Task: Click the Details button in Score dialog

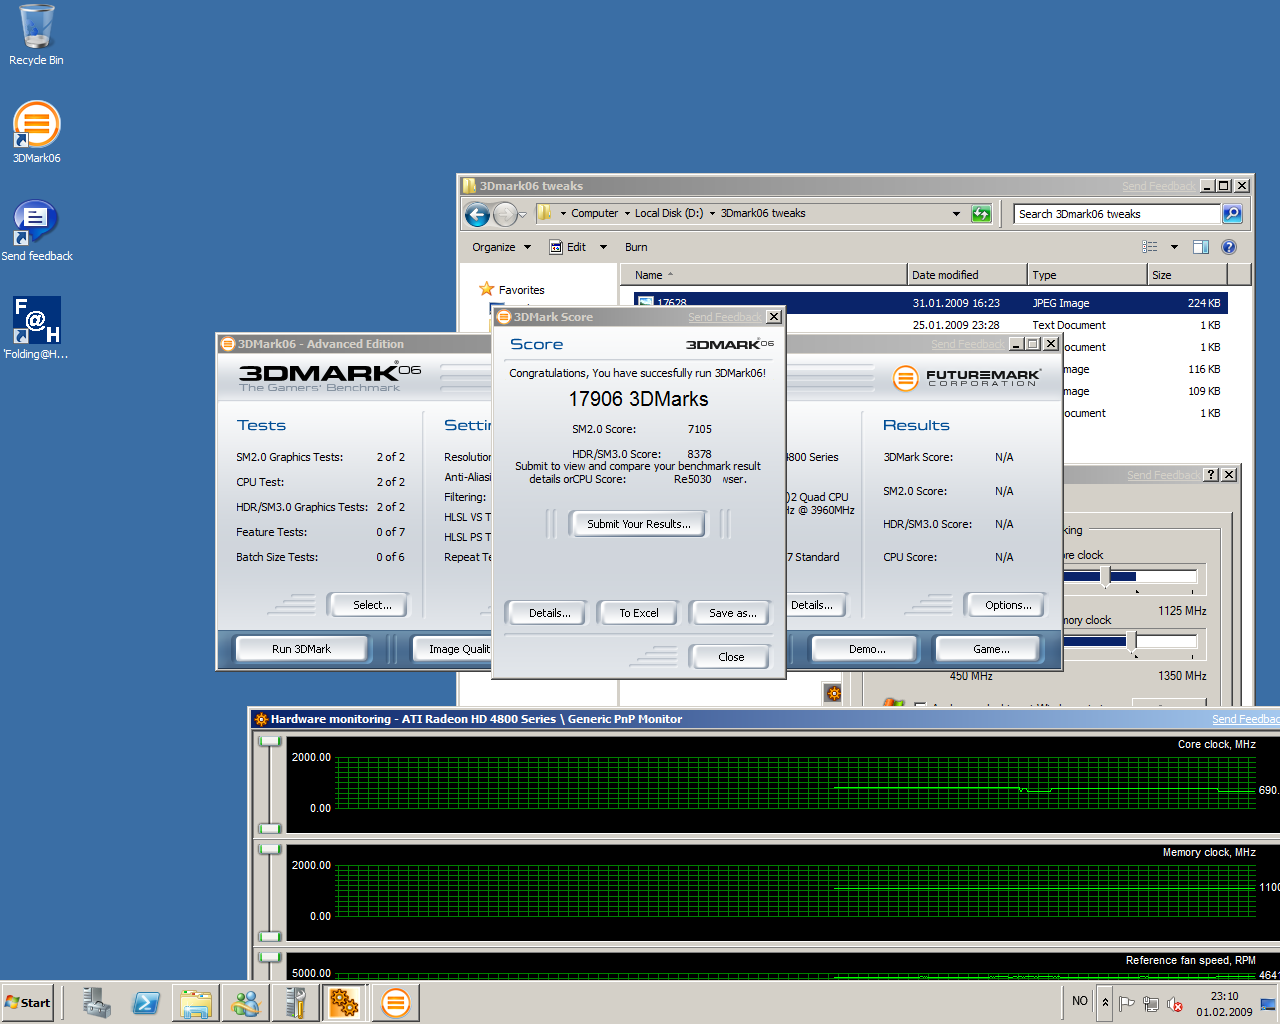Action: (x=549, y=613)
